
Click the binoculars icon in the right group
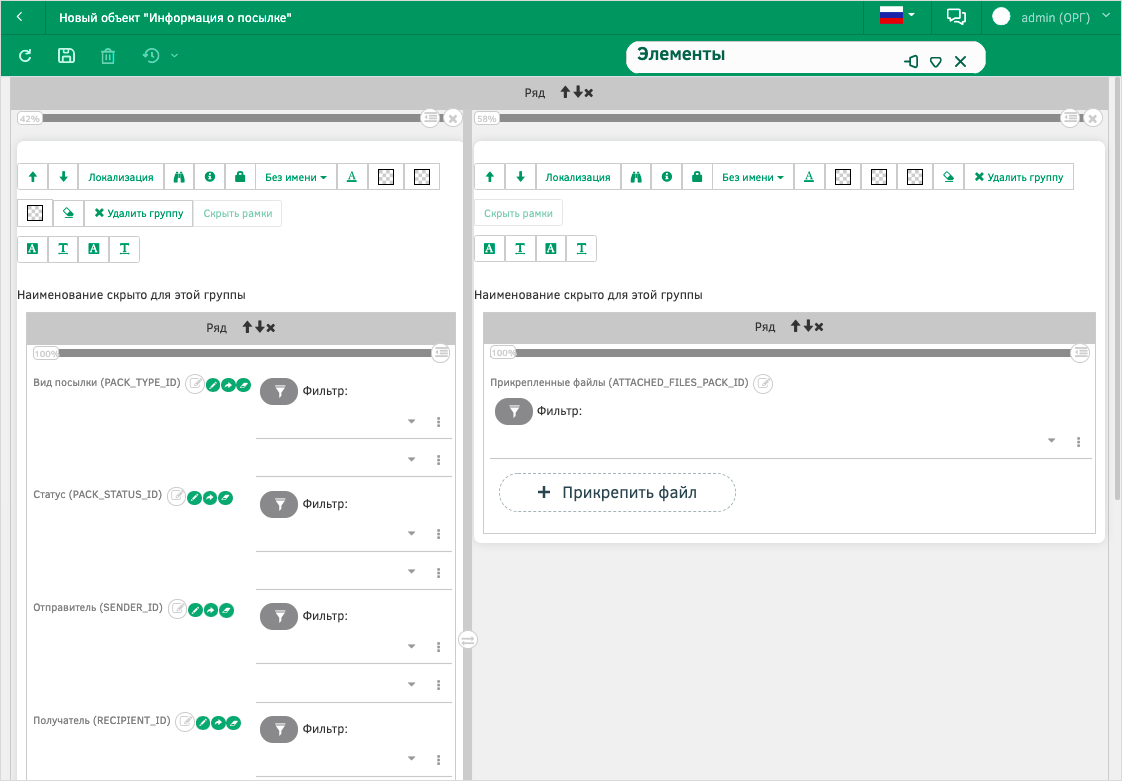coord(635,177)
